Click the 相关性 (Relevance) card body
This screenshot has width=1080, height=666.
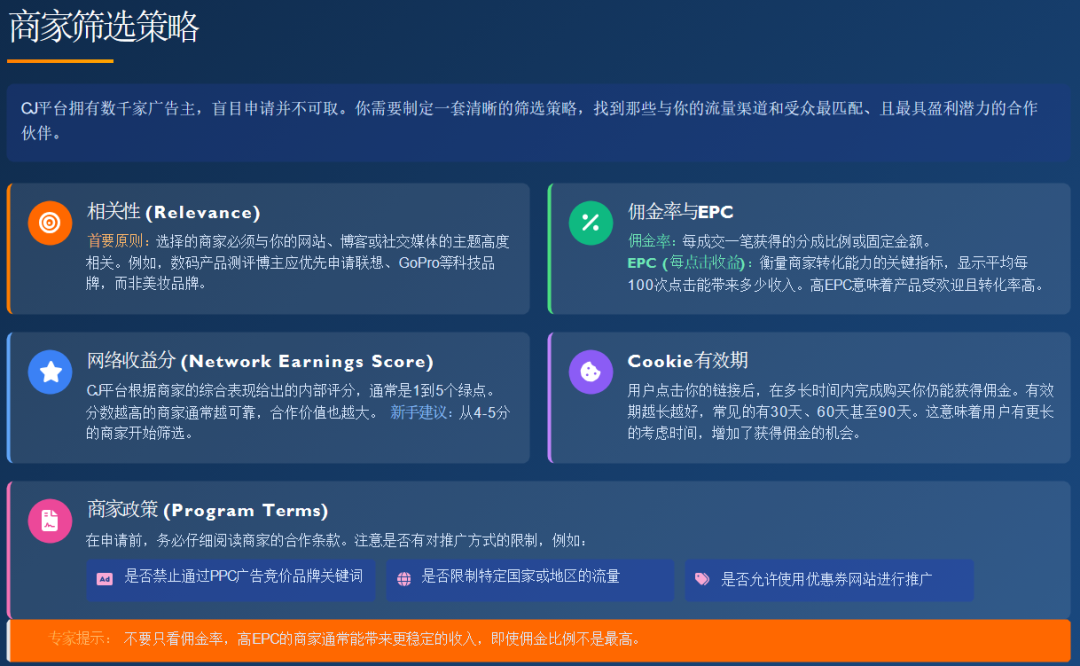pyautogui.click(x=270, y=250)
